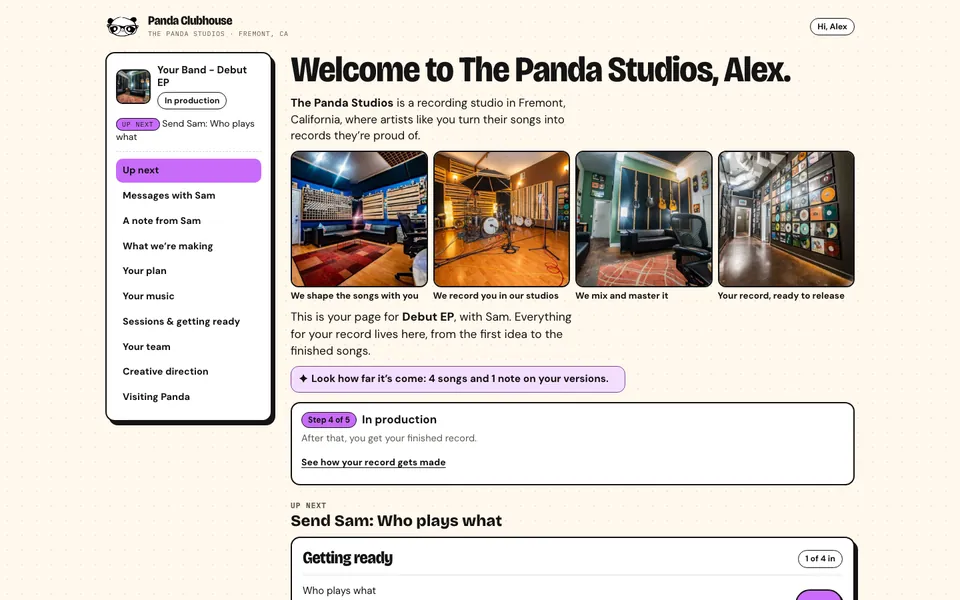The height and width of the screenshot is (600, 960).
Task: Click the Step 4 of 5 badge
Action: 329,420
